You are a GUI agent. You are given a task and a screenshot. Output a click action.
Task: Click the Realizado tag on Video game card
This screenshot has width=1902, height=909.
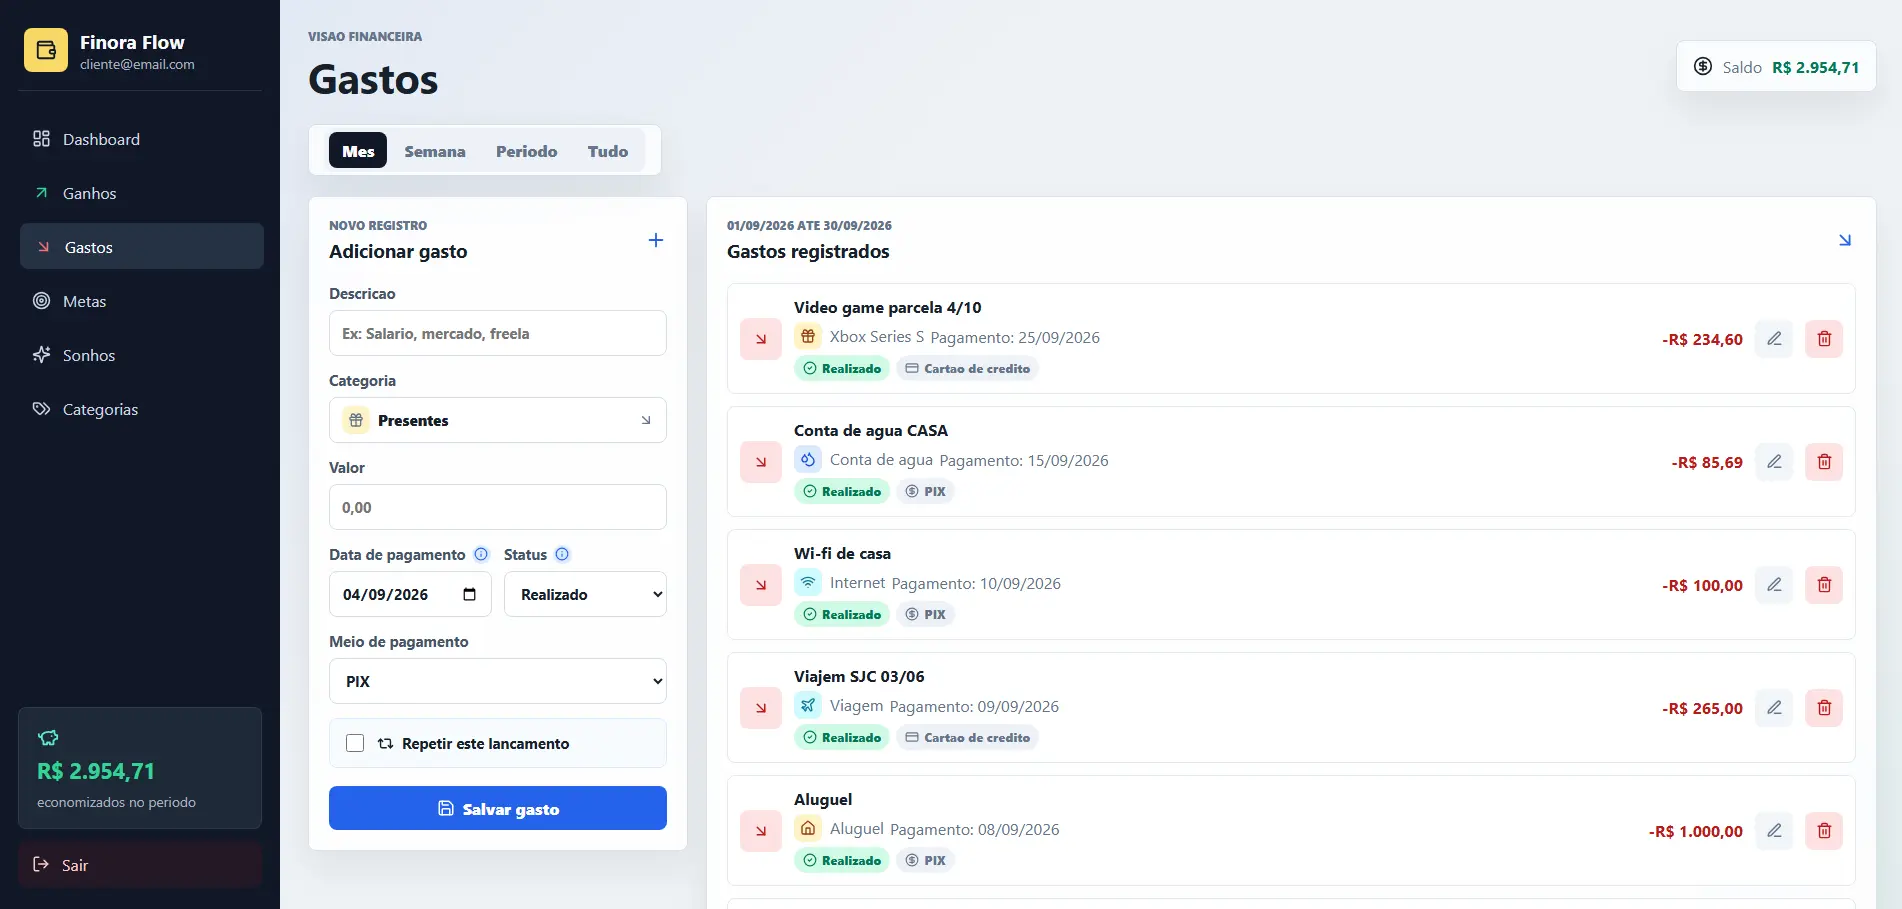click(842, 368)
